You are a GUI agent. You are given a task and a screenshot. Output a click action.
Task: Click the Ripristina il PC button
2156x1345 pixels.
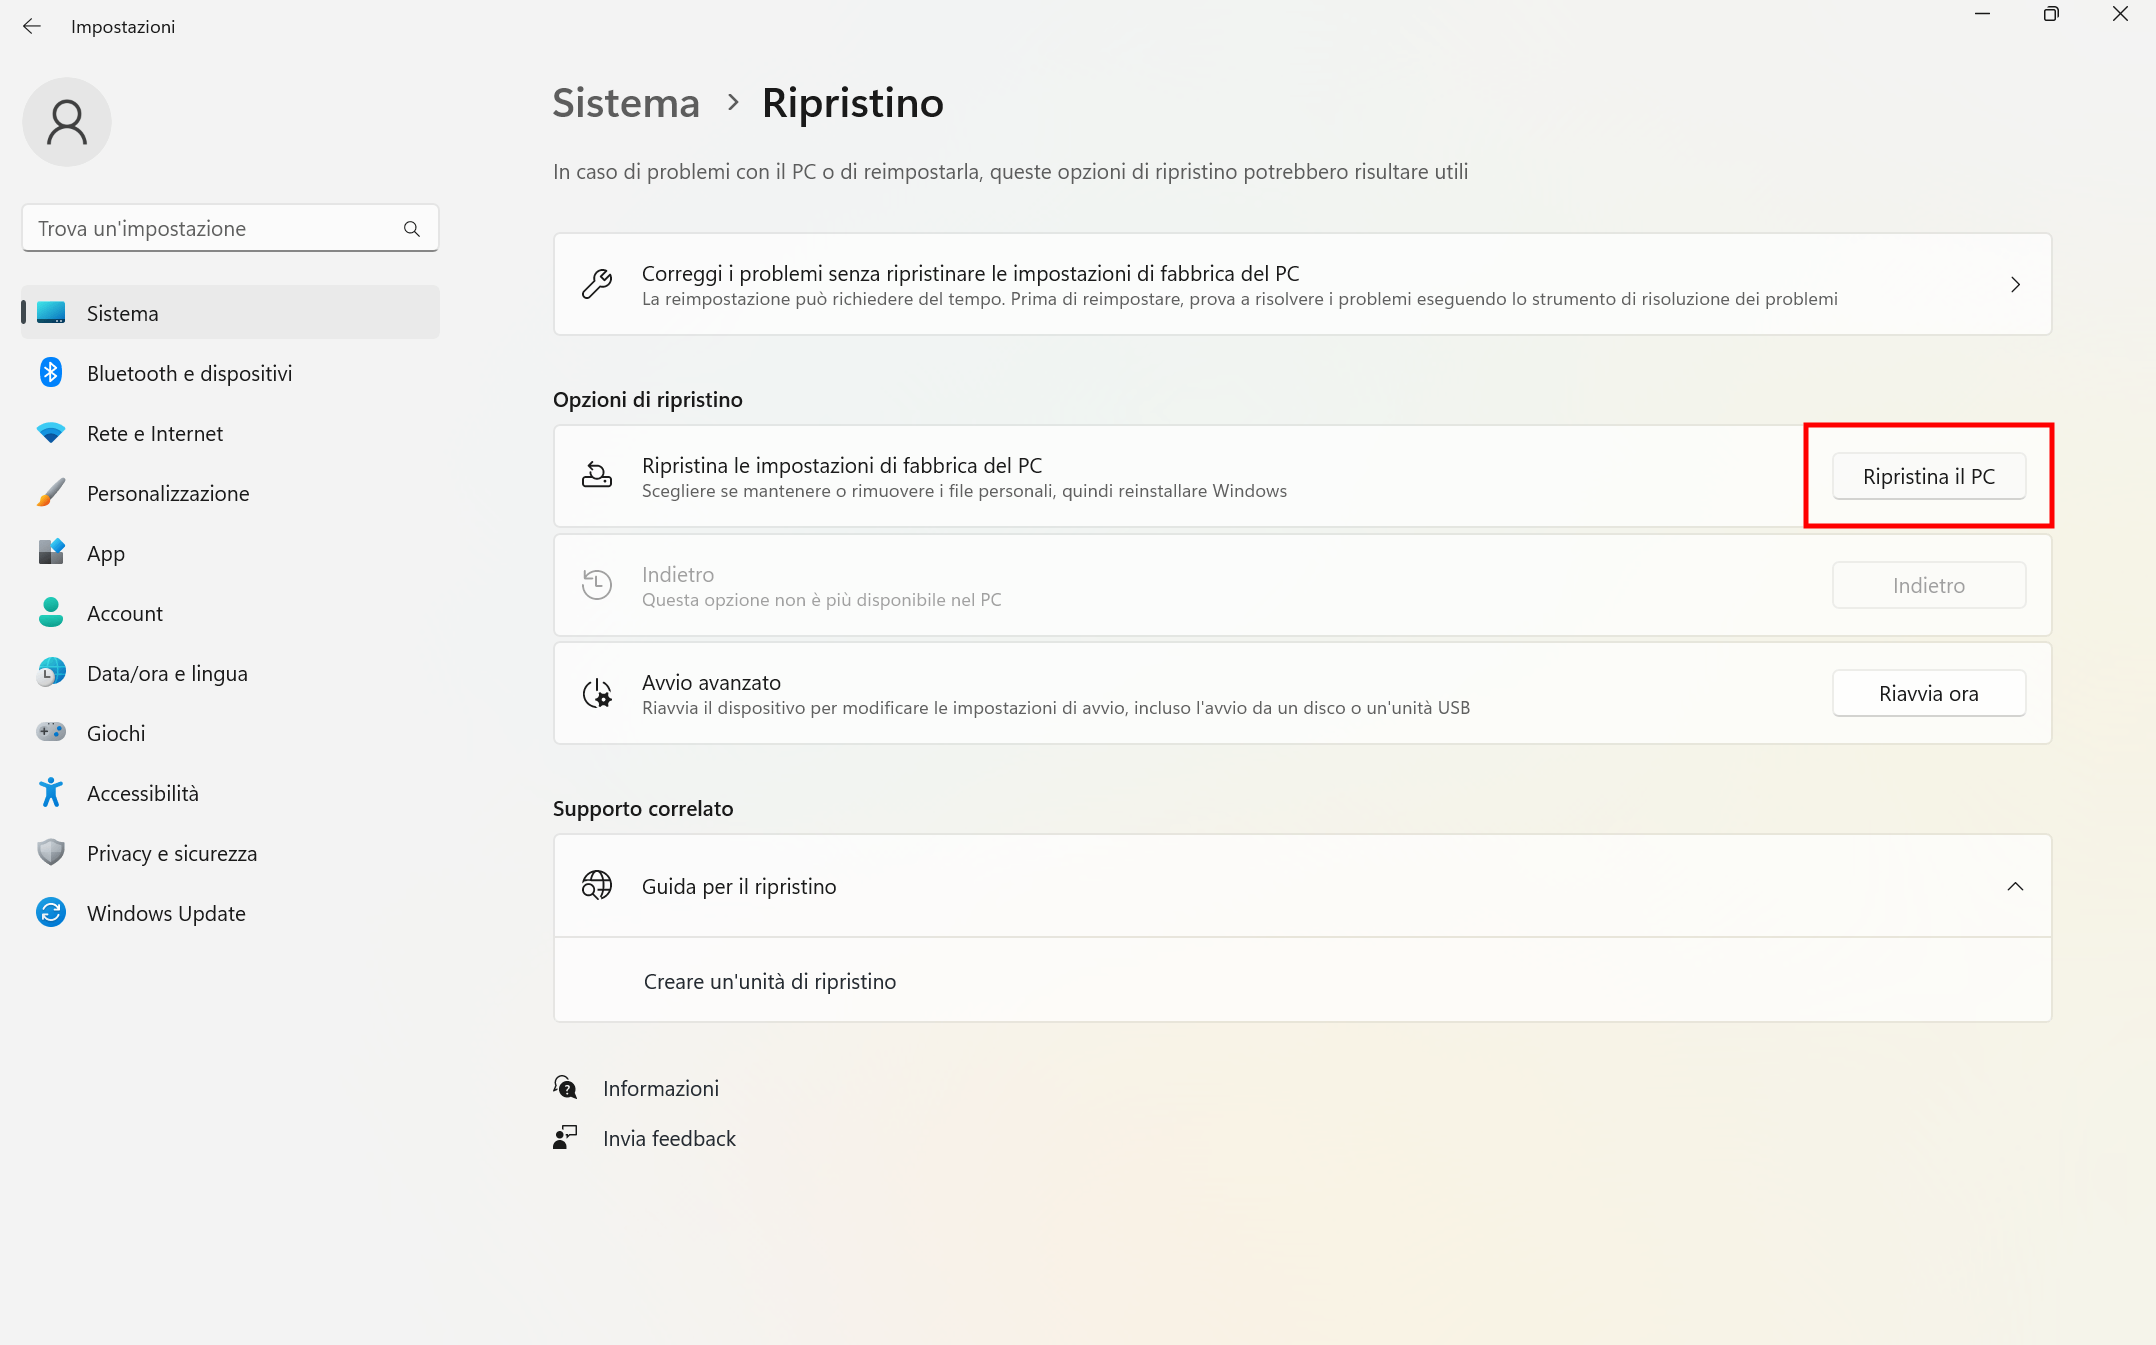1928,476
